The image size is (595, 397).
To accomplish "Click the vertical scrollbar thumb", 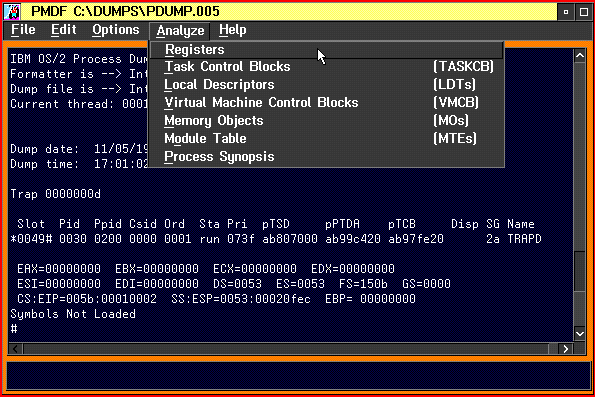I will [x=579, y=272].
